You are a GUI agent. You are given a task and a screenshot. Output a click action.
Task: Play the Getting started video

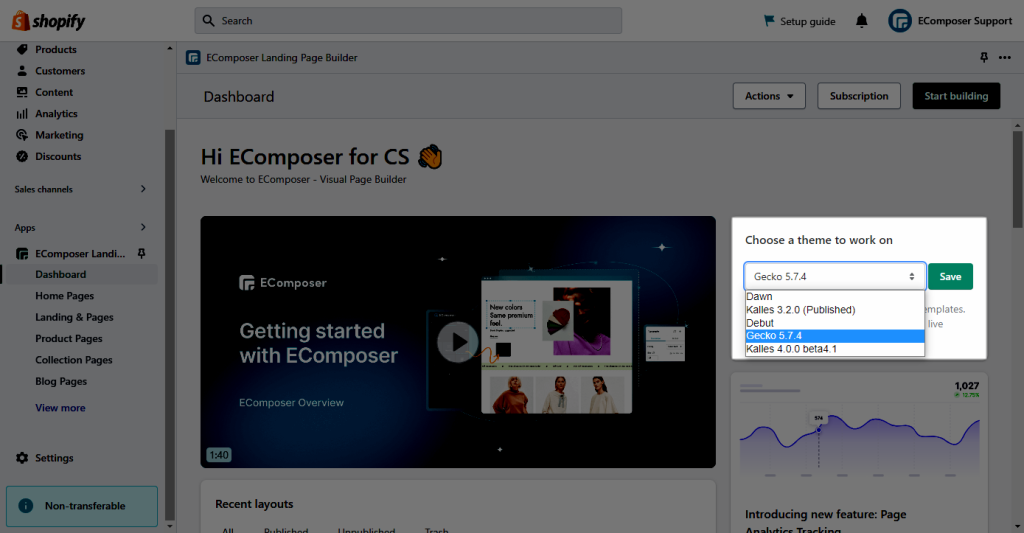[457, 342]
